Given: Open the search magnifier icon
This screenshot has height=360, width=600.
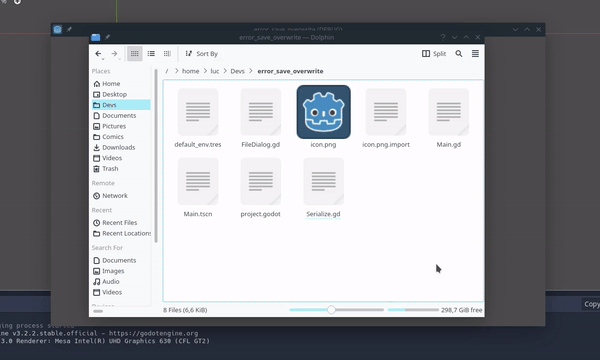Looking at the screenshot, I should tap(459, 54).
